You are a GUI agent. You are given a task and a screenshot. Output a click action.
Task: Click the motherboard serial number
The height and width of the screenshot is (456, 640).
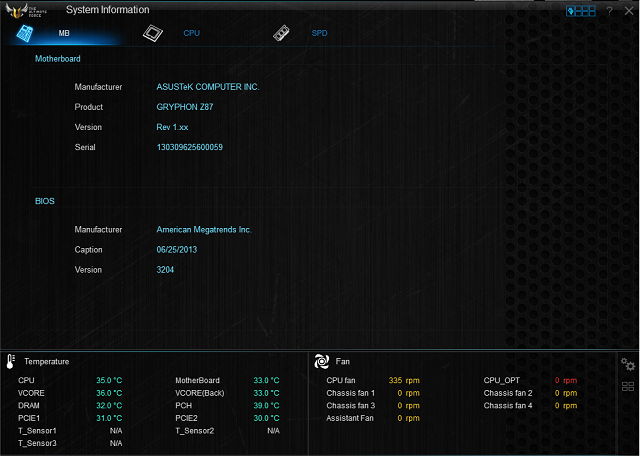(x=190, y=147)
